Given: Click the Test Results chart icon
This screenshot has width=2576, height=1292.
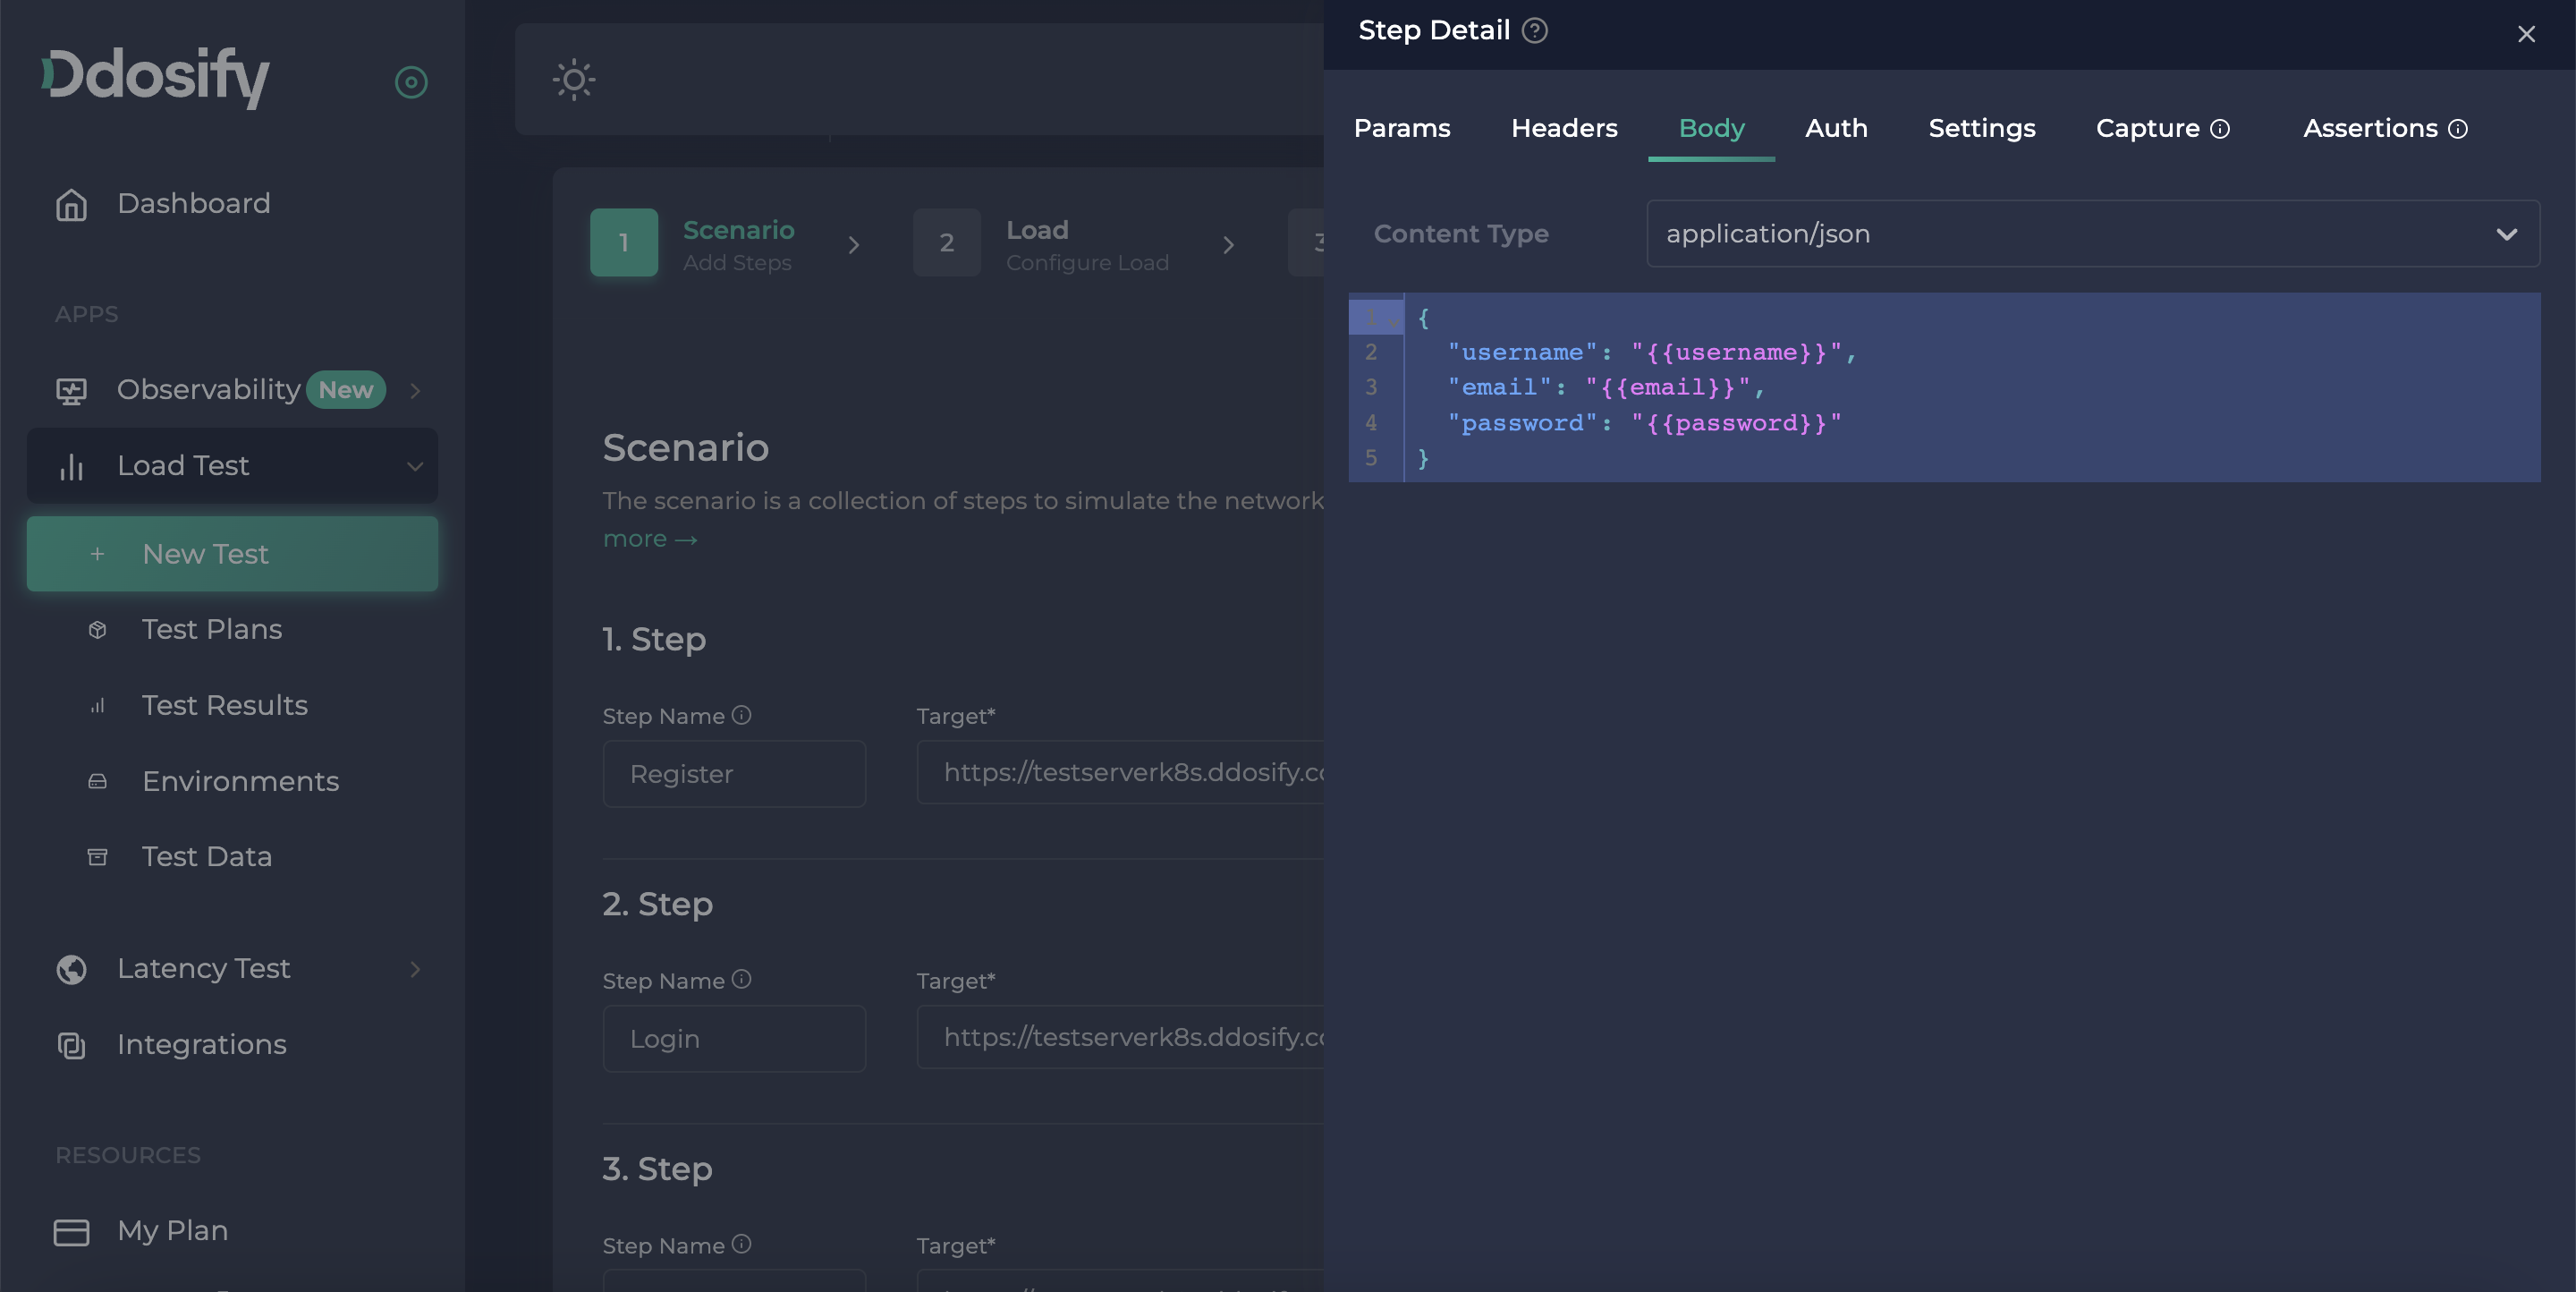Looking at the screenshot, I should pos(97,706).
